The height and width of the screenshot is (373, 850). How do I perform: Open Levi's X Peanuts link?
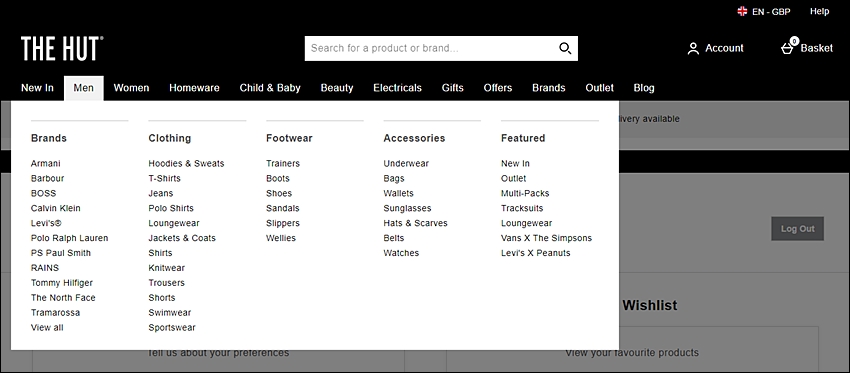click(x=536, y=253)
